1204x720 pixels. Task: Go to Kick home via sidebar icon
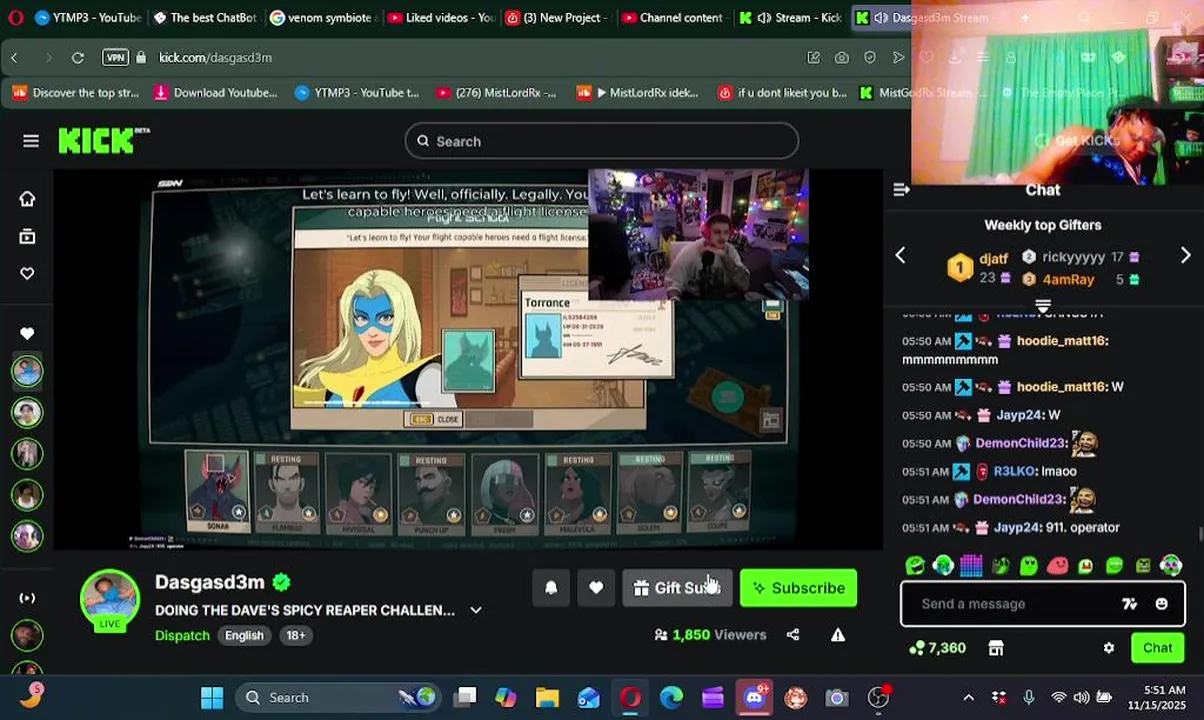coord(27,199)
